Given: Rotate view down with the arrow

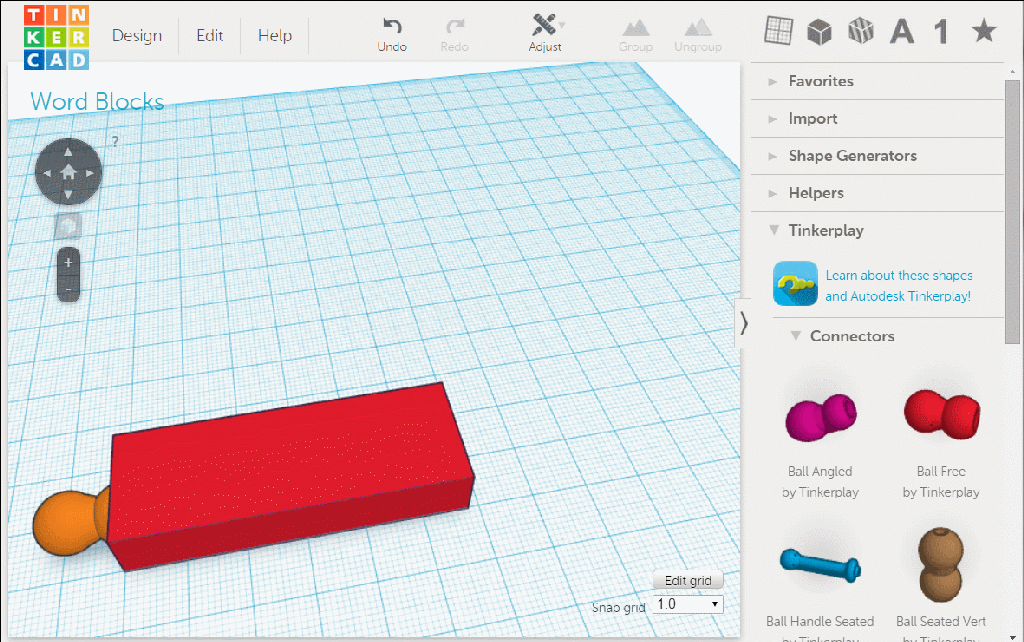Looking at the screenshot, I should click(x=69, y=194).
